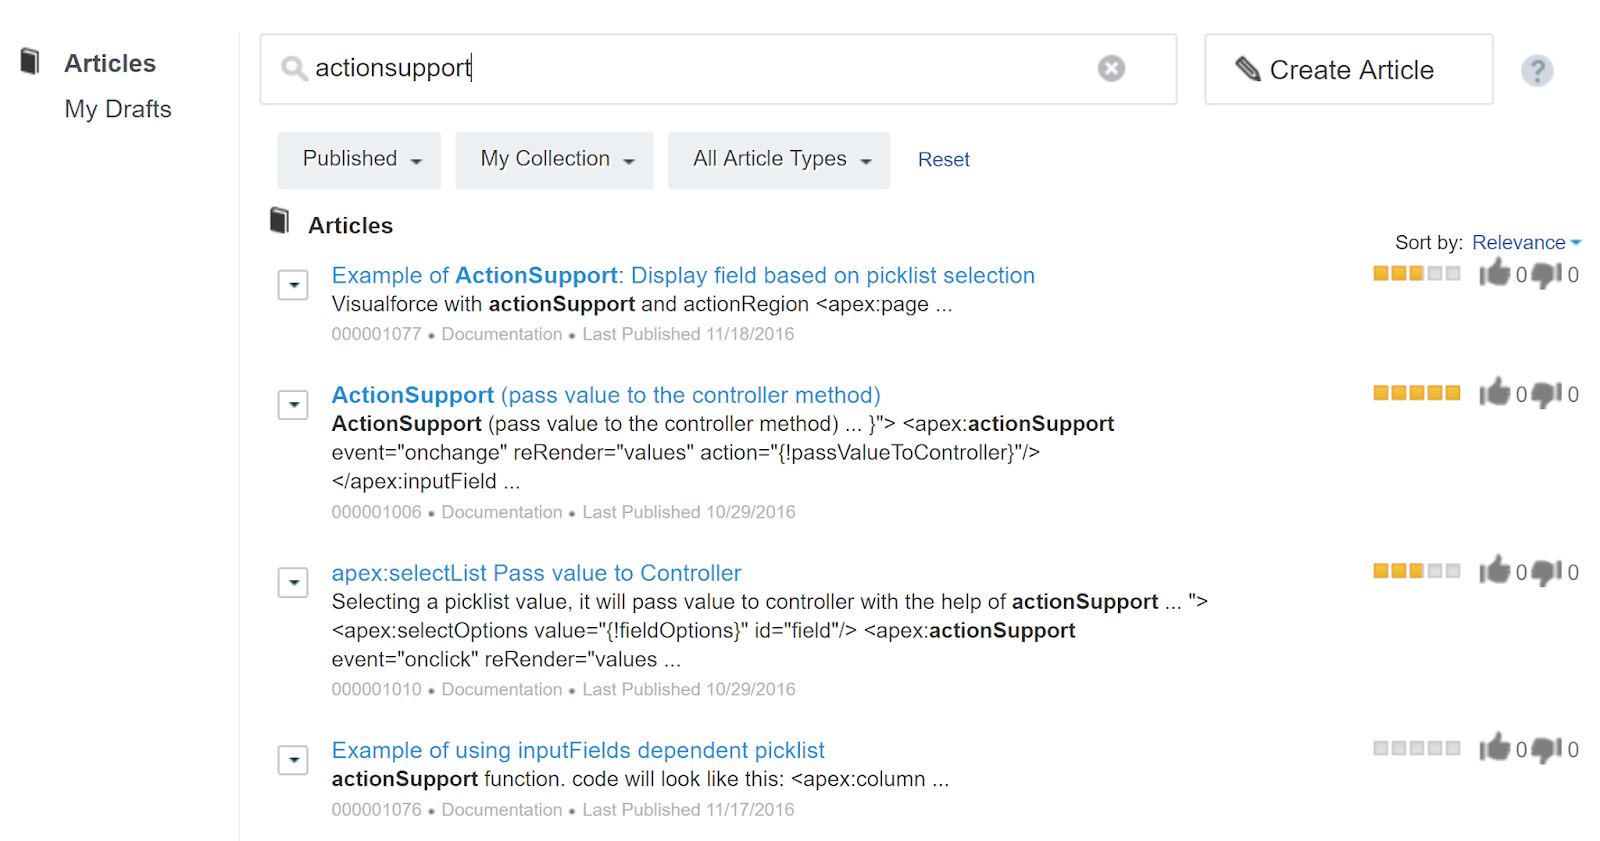Click the clear search text icon

tap(1111, 68)
